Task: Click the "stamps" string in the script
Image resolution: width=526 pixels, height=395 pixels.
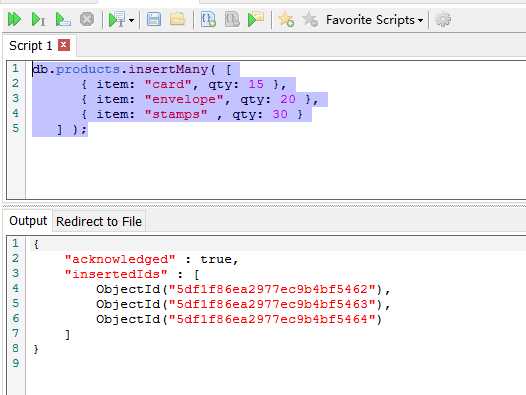Action: pyautogui.click(x=176, y=114)
